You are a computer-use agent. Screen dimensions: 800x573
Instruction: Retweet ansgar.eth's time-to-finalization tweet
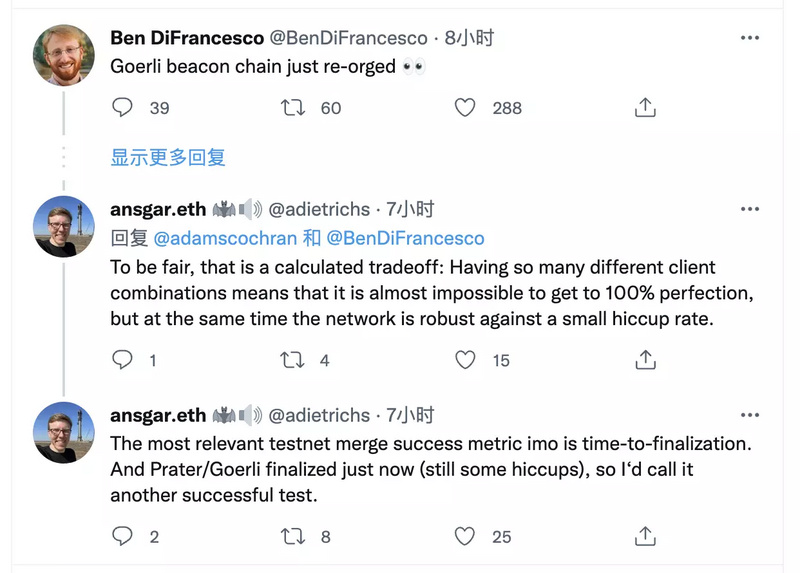click(x=294, y=537)
